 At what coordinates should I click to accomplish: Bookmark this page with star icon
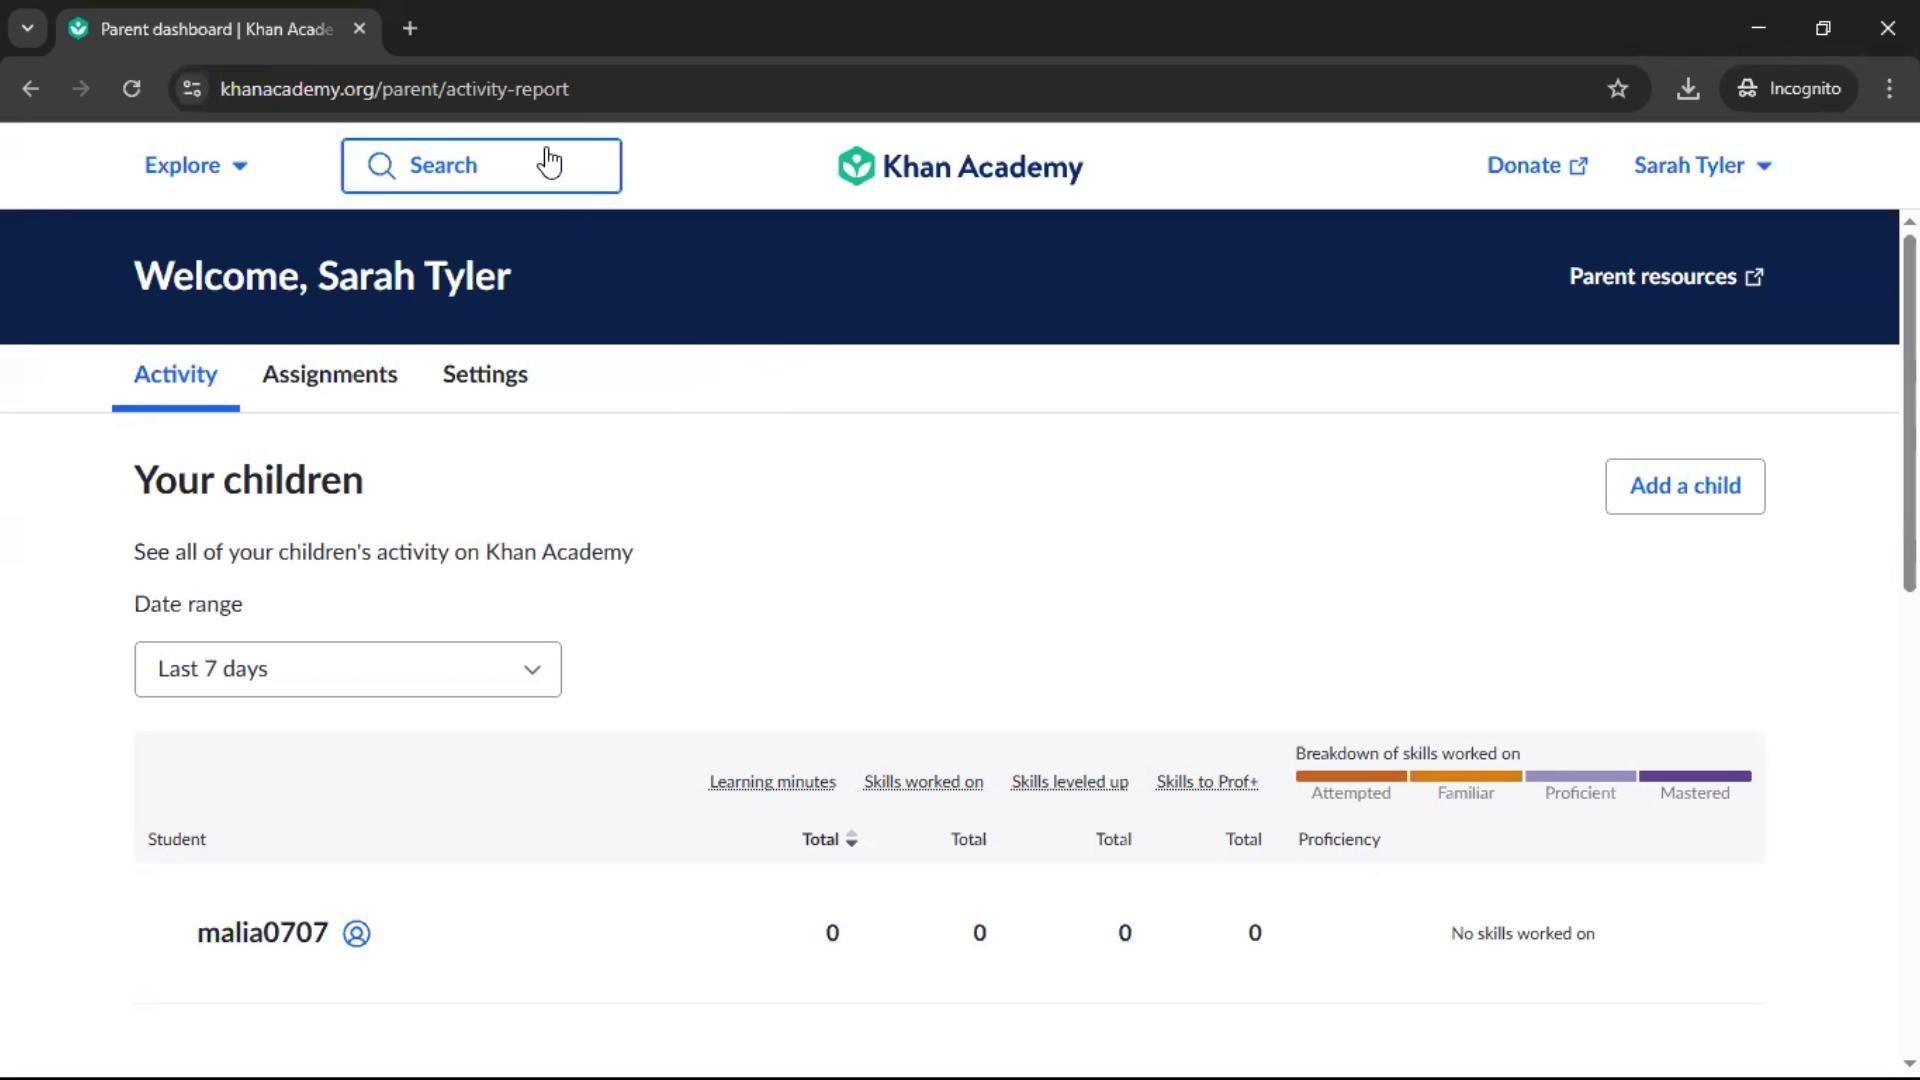[1617, 89]
